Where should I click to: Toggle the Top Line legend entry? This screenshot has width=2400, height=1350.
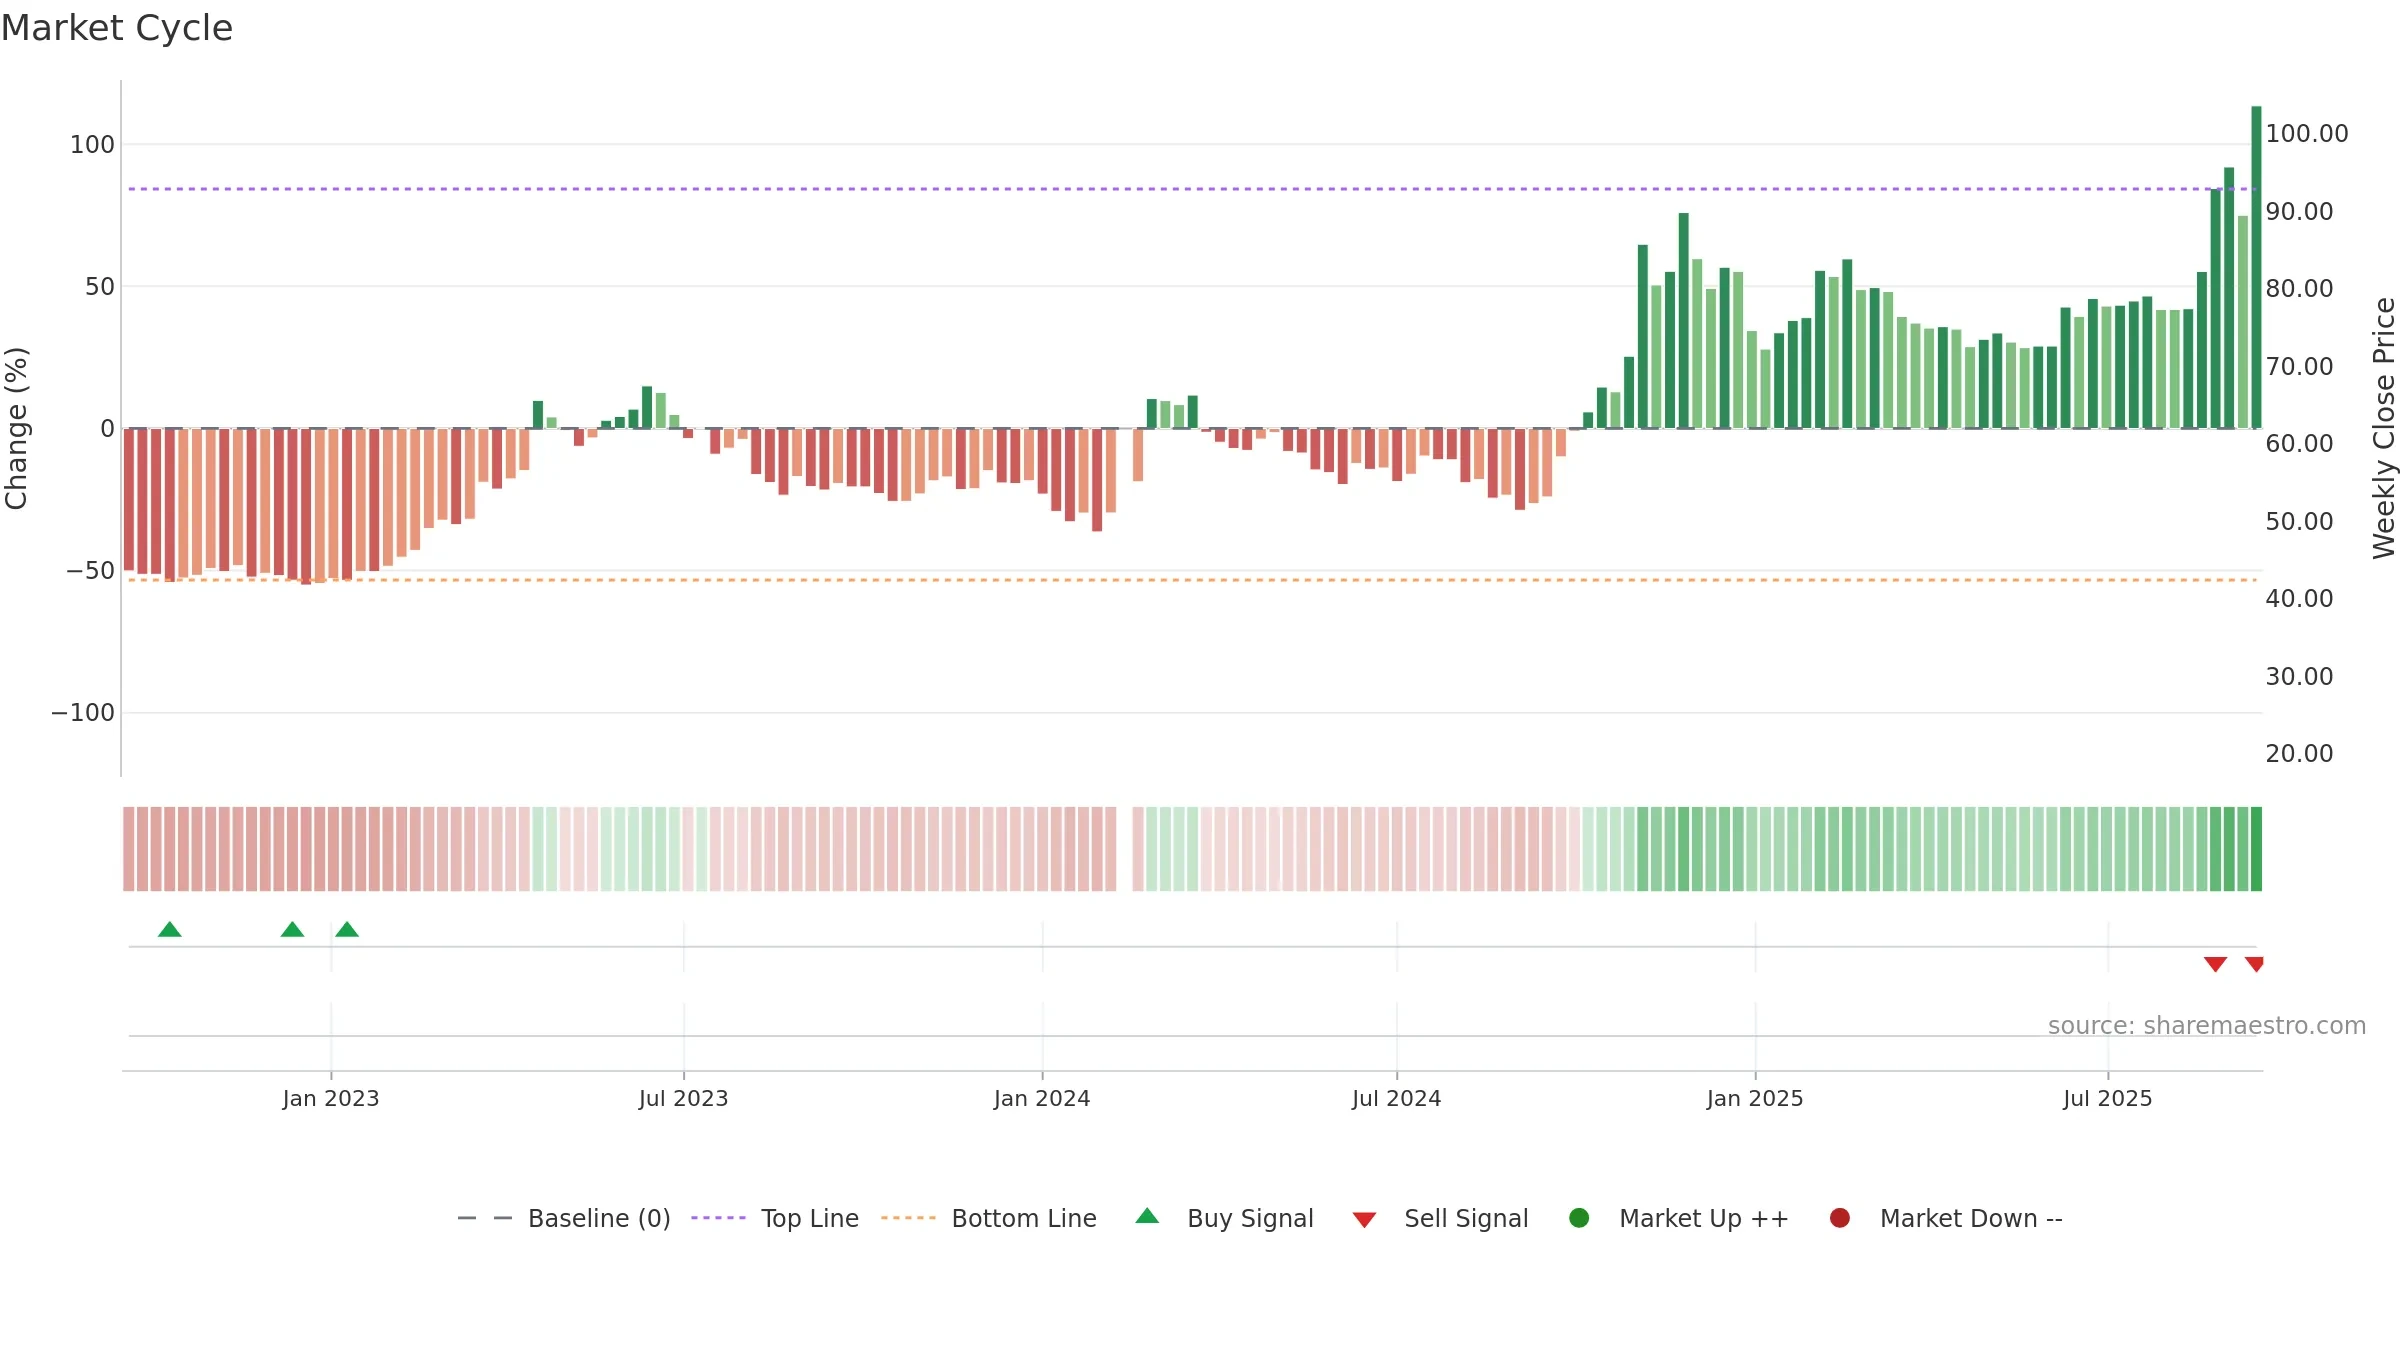pyautogui.click(x=775, y=1218)
